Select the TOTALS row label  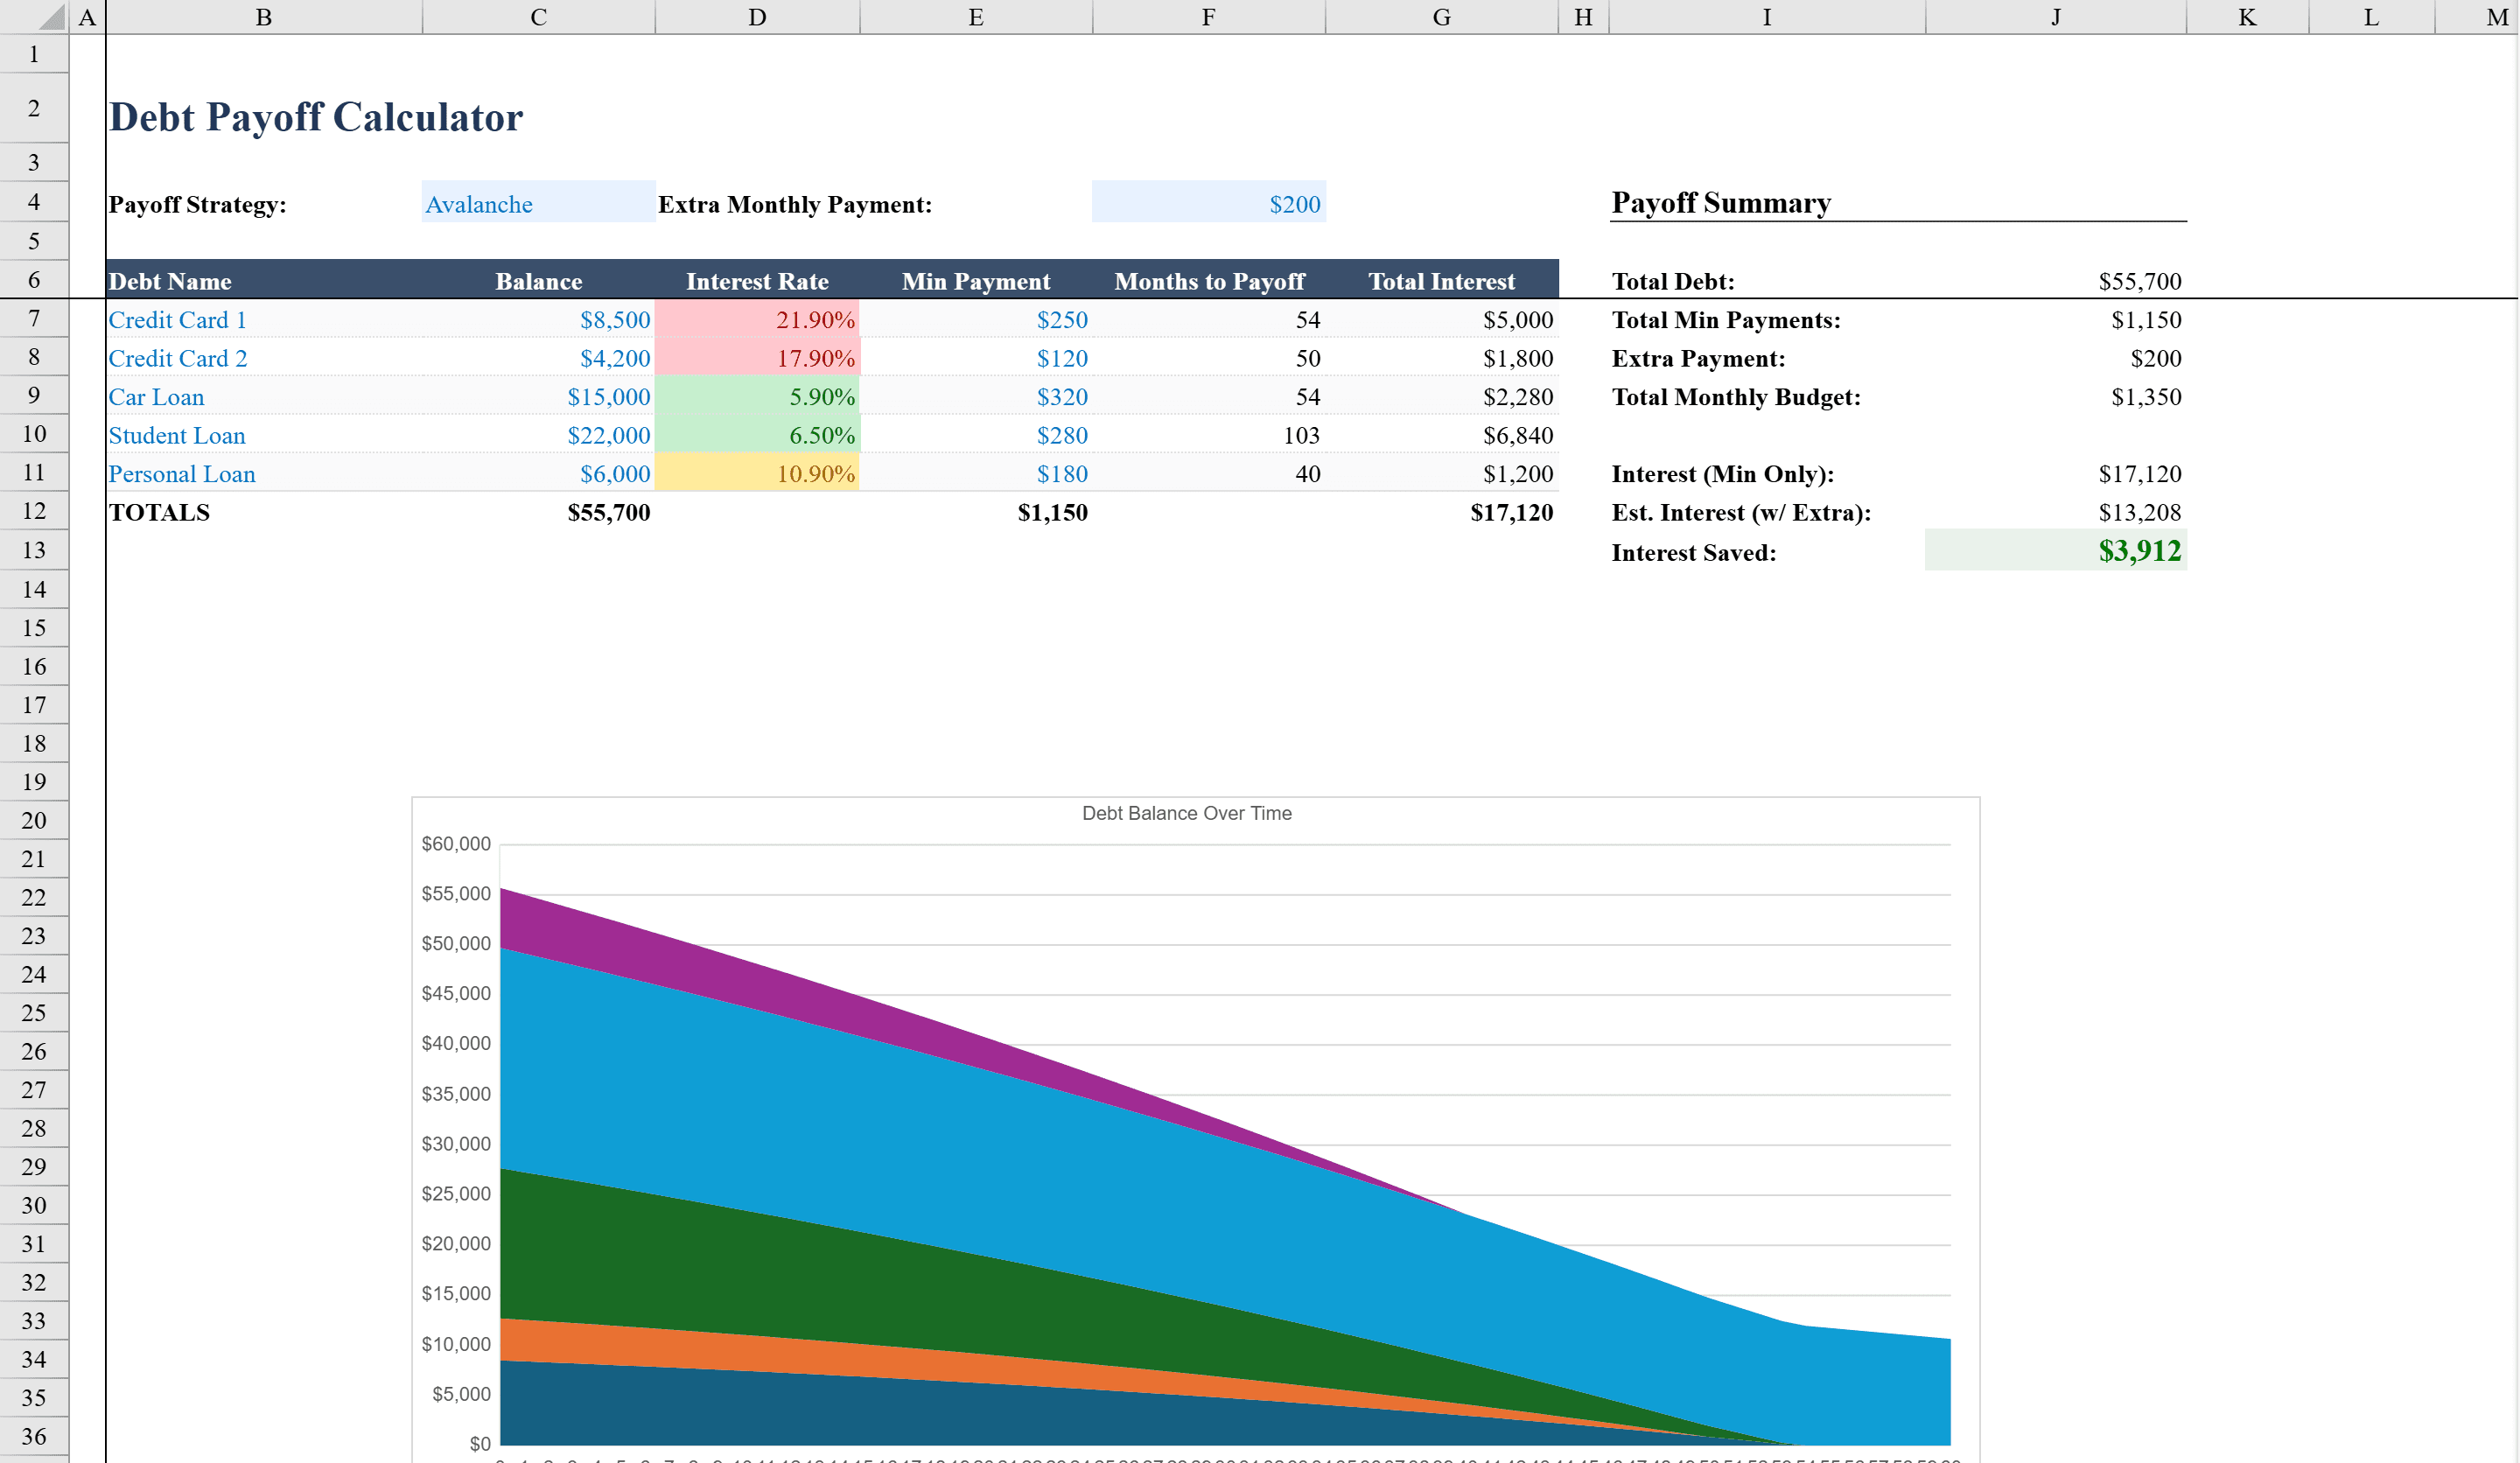coord(159,512)
